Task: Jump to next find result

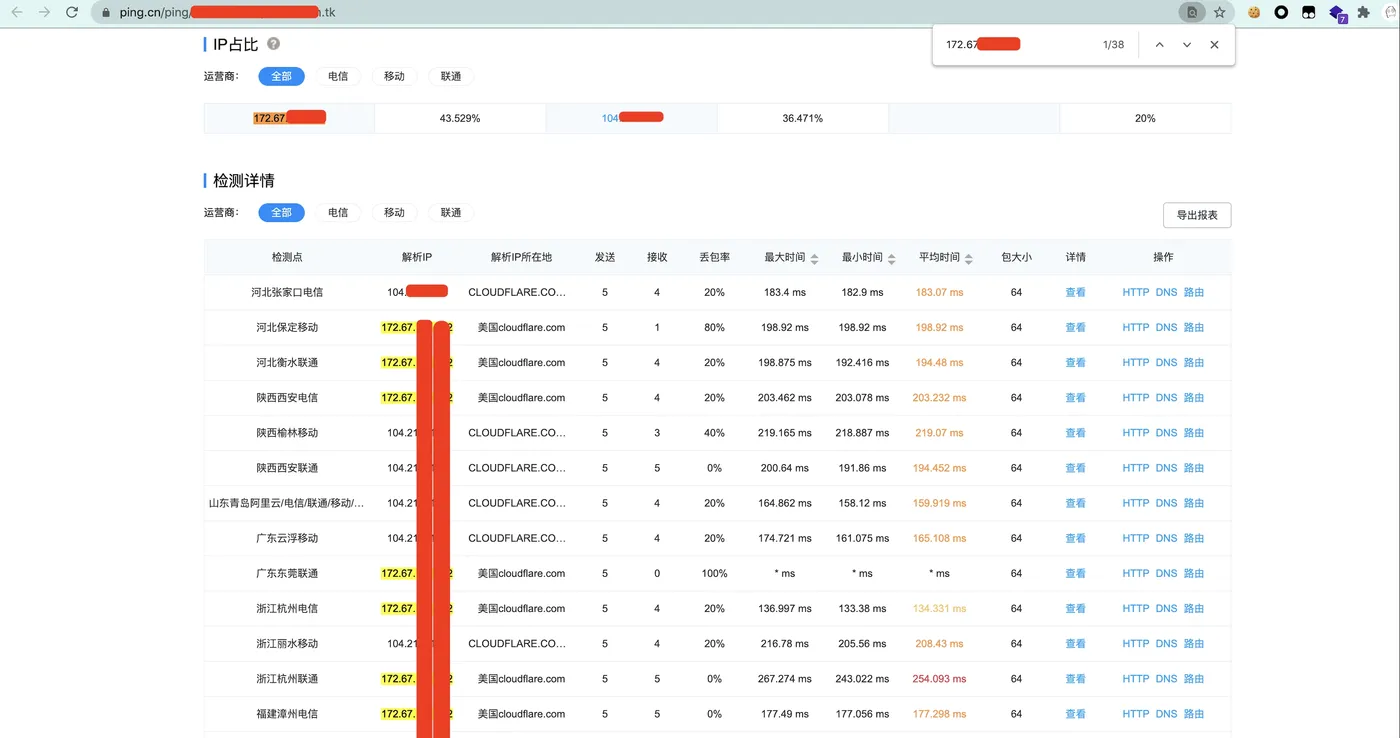Action: click(x=1187, y=45)
